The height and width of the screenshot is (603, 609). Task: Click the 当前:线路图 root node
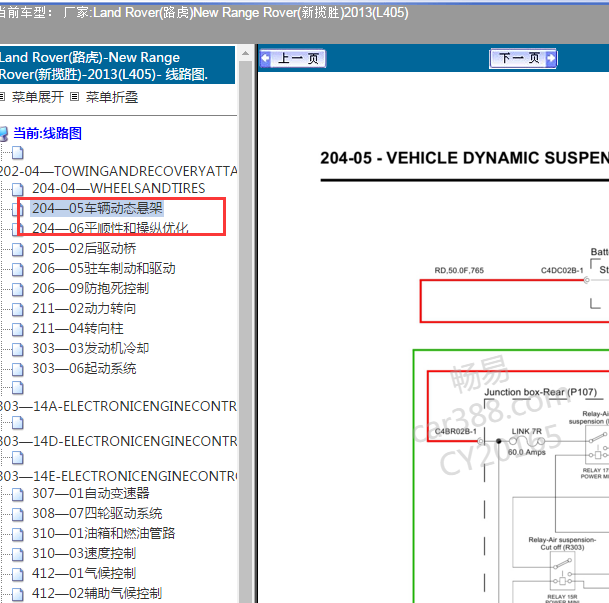(47, 134)
